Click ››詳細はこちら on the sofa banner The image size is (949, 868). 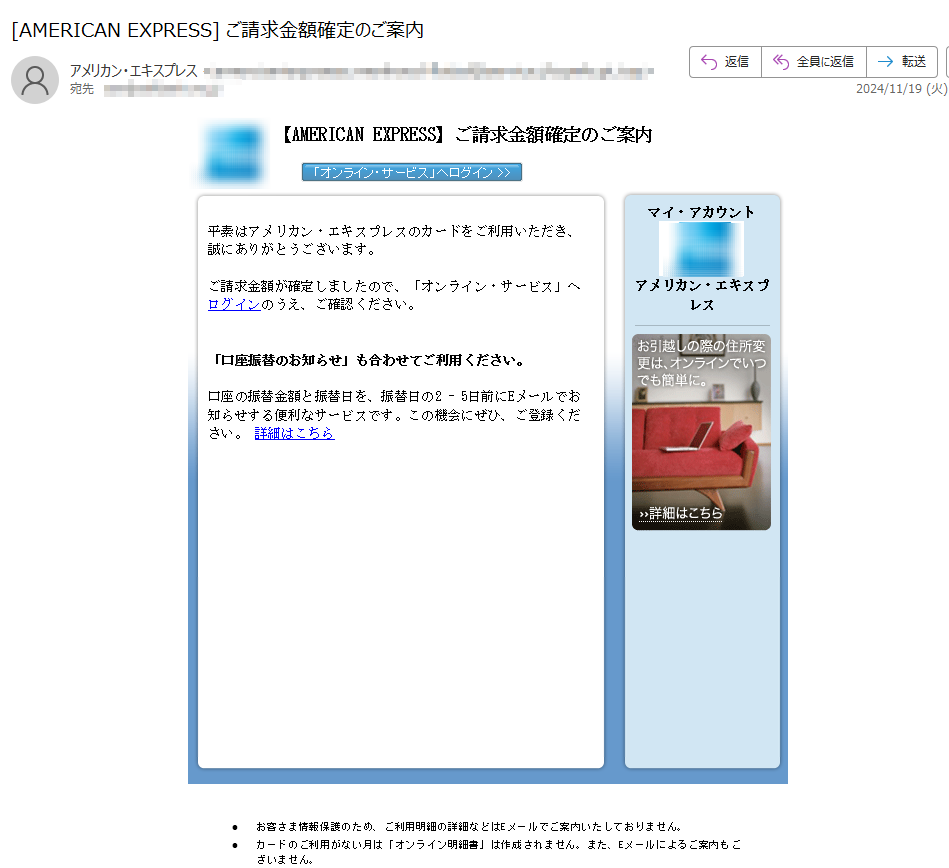pos(681,513)
